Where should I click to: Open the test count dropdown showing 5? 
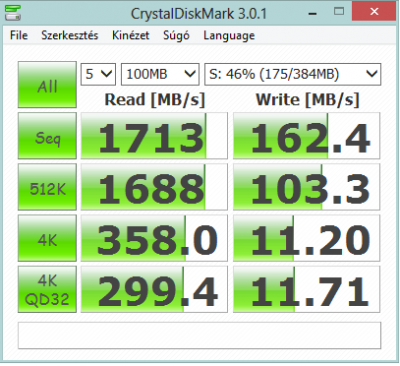[98, 74]
